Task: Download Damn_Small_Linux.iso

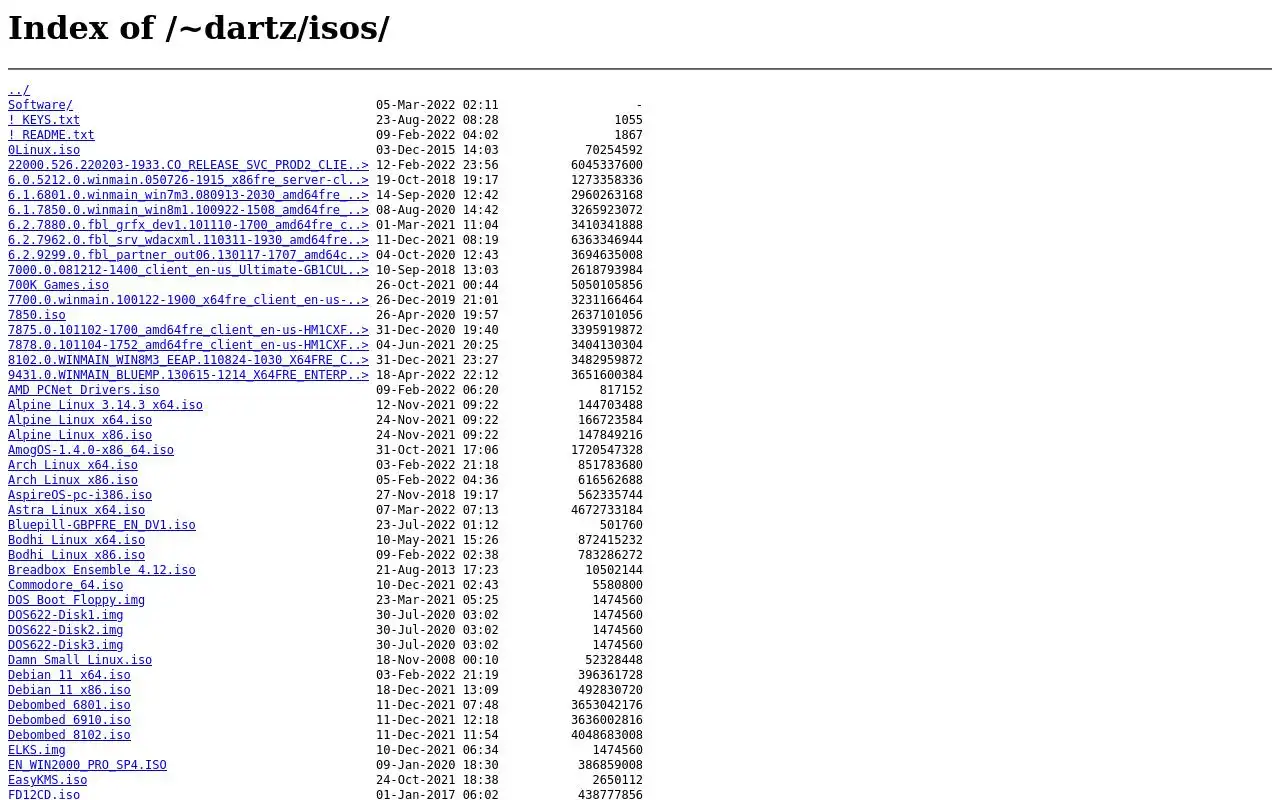Action: (80, 660)
